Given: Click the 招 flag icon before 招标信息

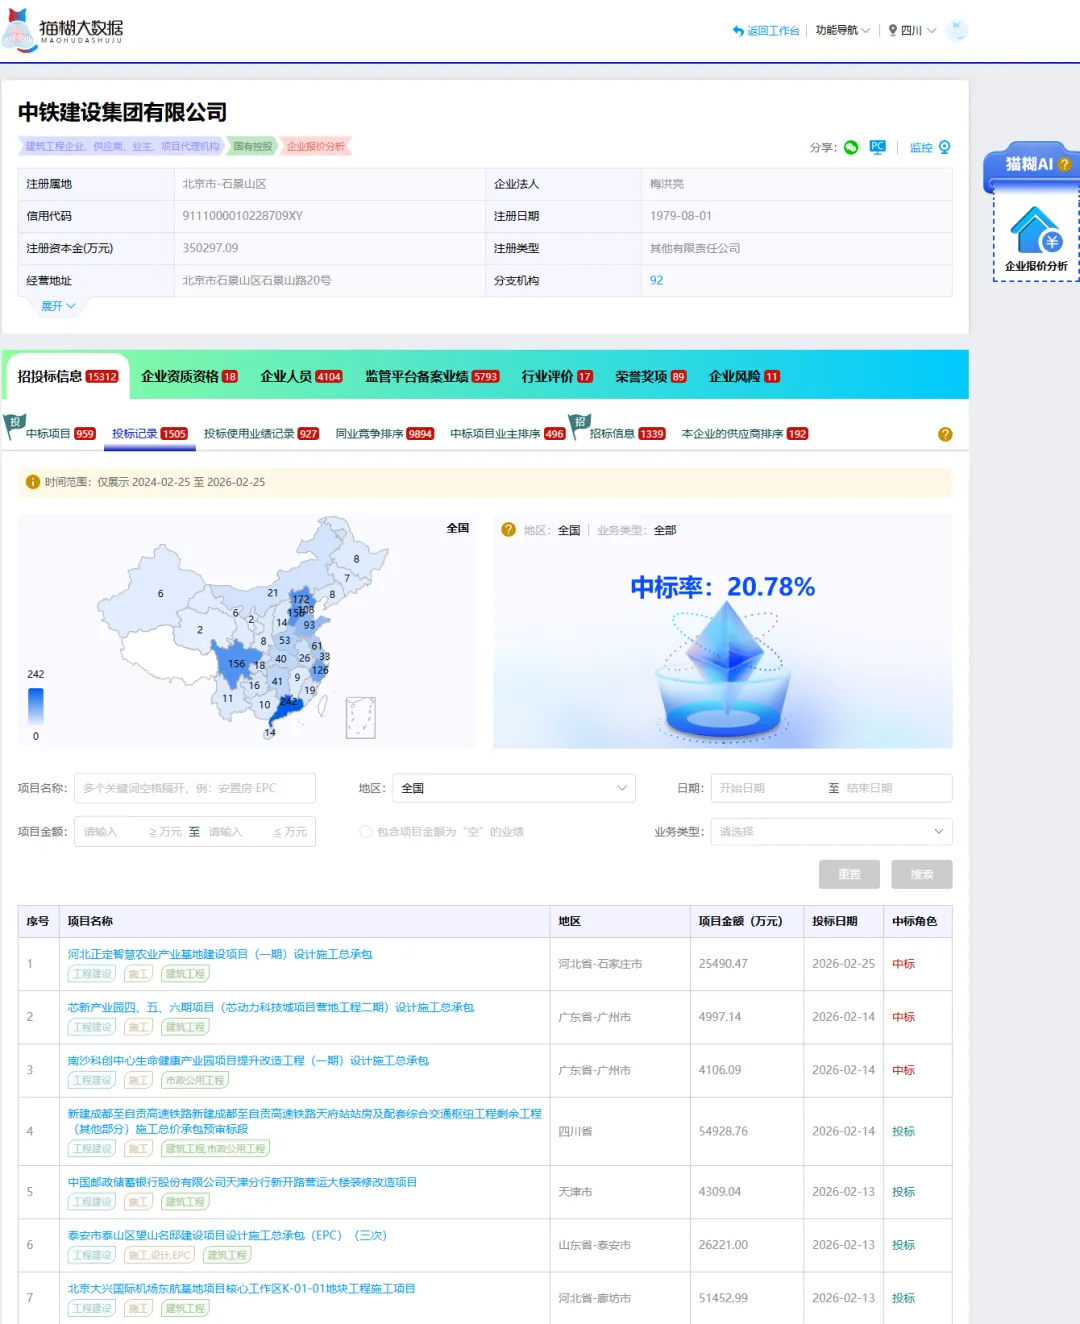Looking at the screenshot, I should [579, 425].
